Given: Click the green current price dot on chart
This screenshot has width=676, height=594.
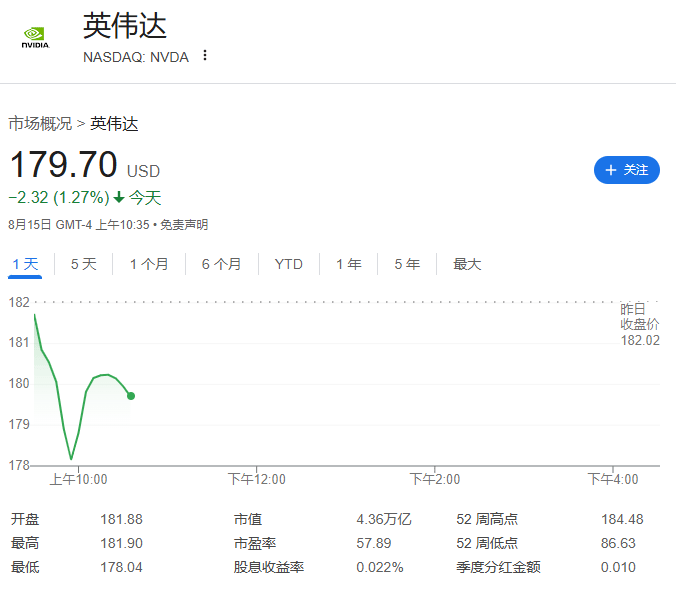Looking at the screenshot, I should point(131,396).
